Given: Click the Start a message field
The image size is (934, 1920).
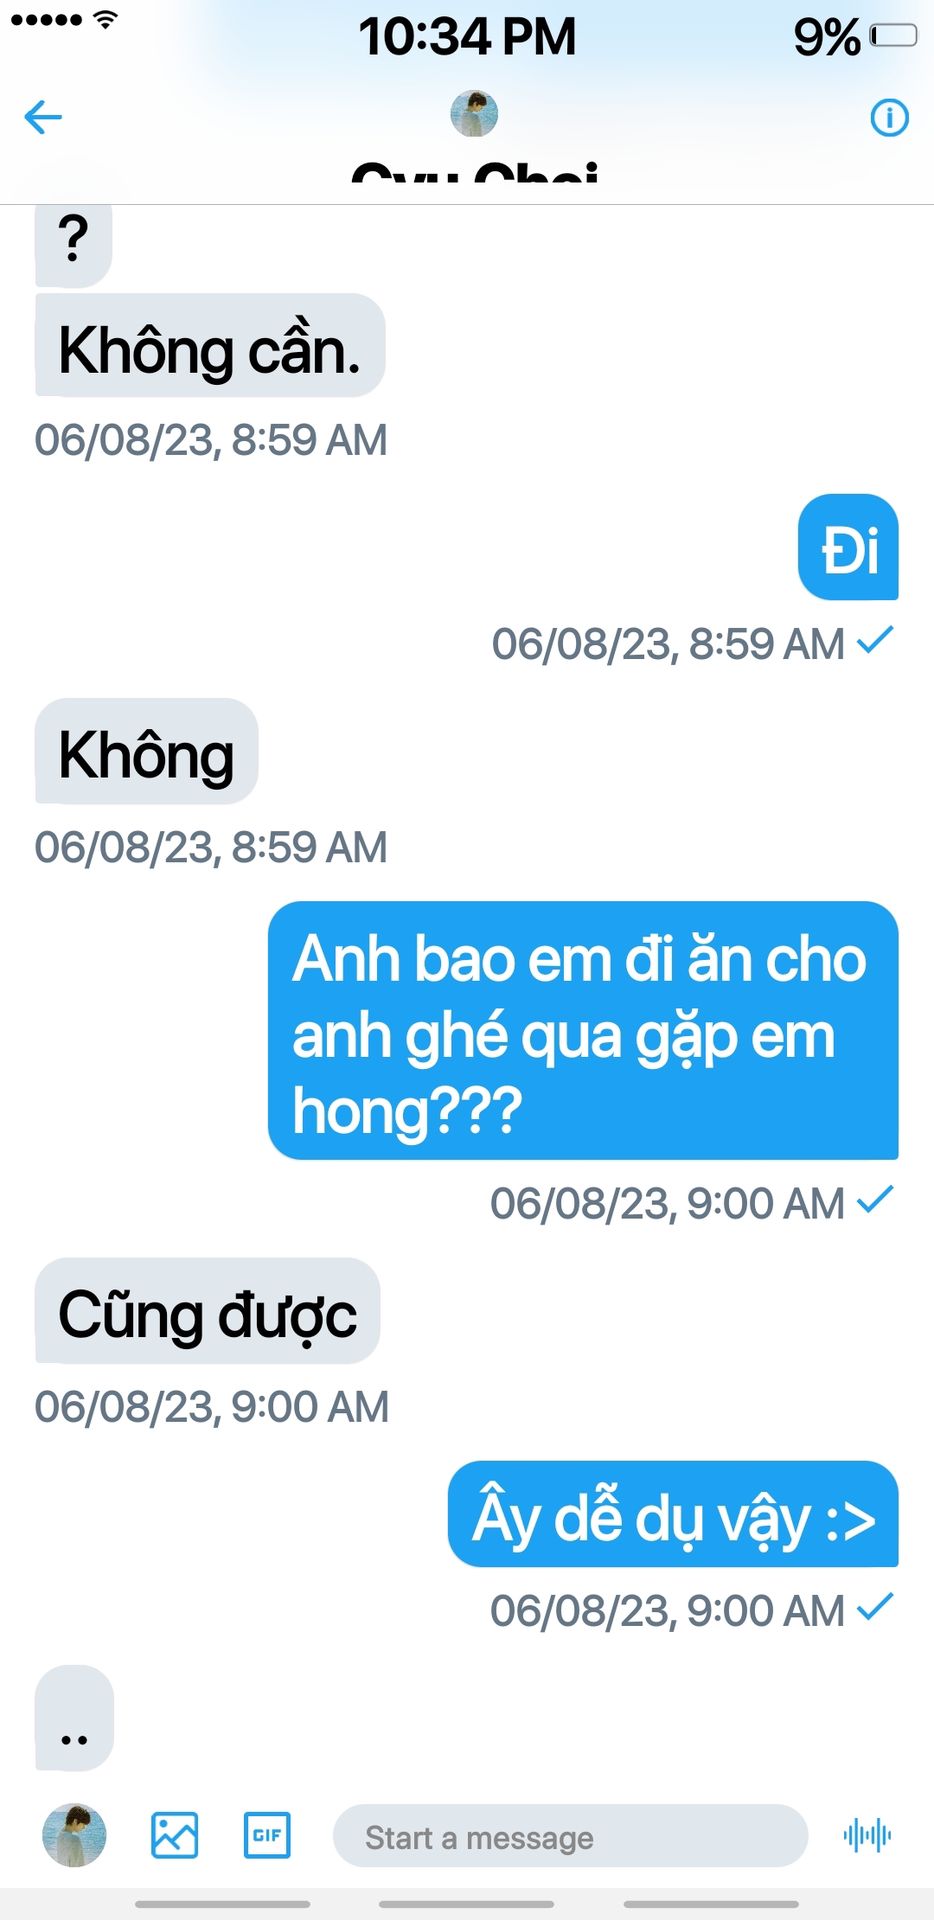Looking at the screenshot, I should 570,1836.
